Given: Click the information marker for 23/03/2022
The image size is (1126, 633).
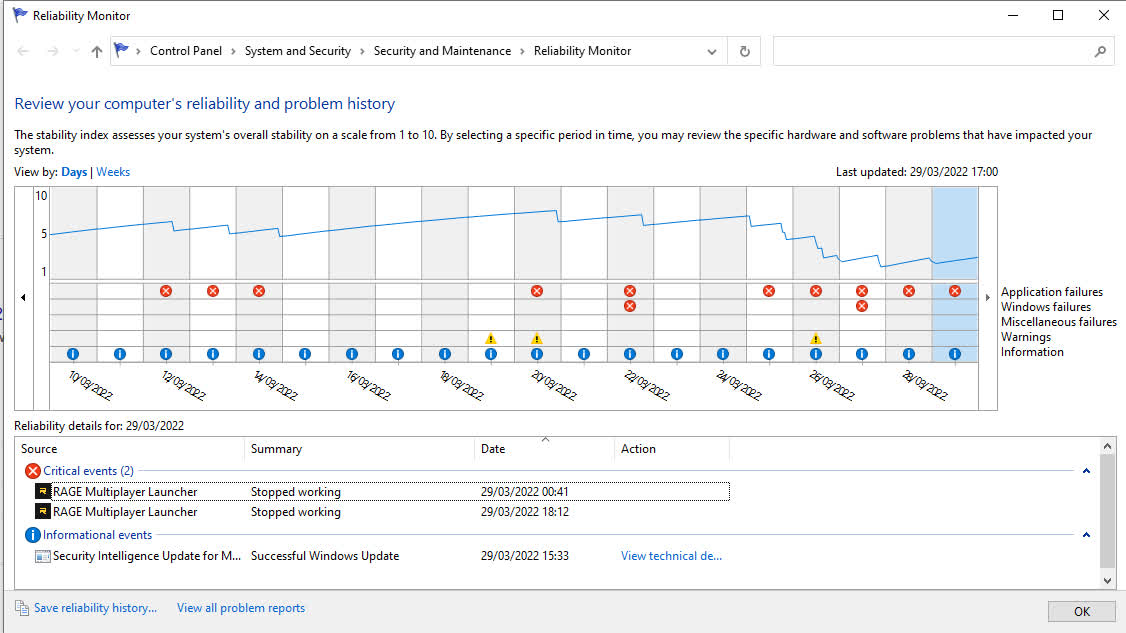Looking at the screenshot, I should (676, 354).
